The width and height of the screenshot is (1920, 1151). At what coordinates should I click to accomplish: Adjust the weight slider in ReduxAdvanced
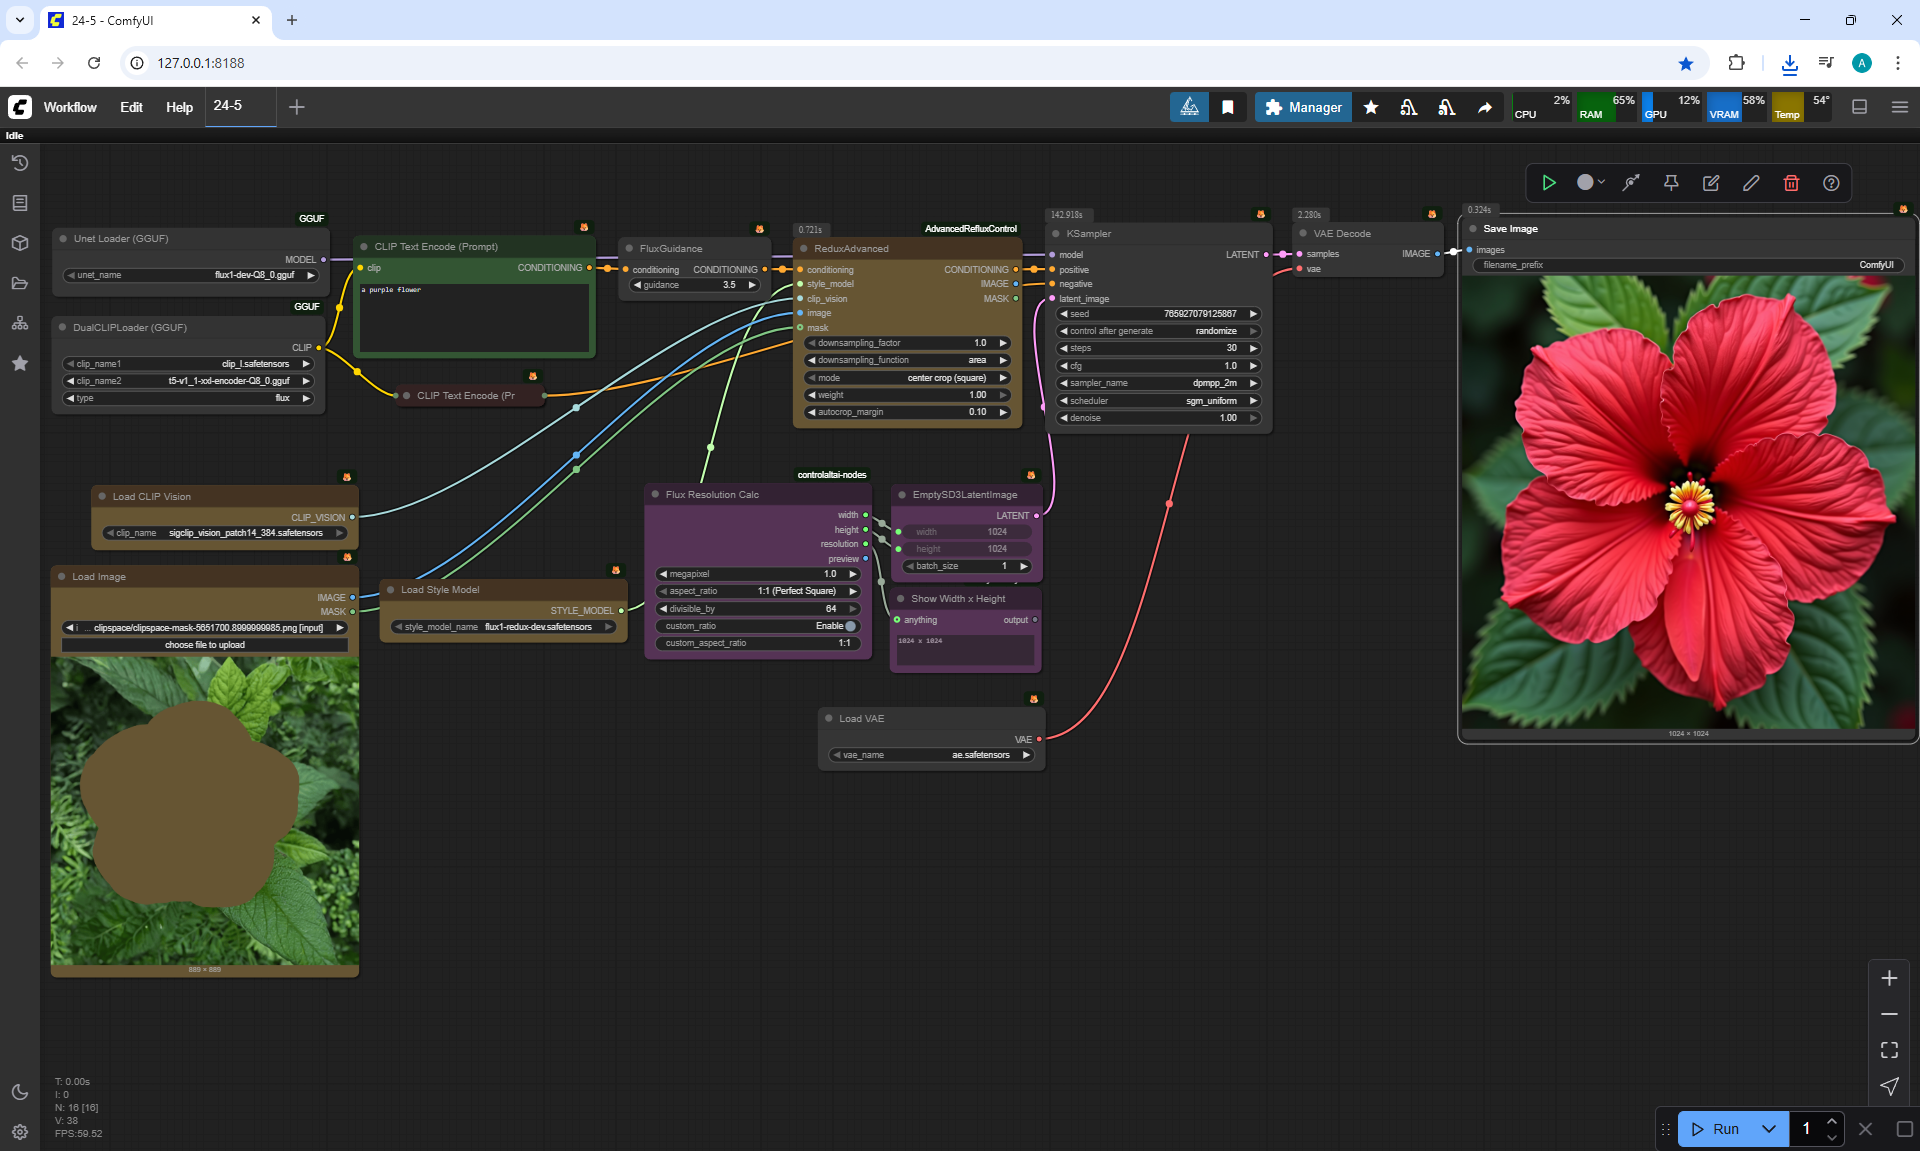pos(907,395)
